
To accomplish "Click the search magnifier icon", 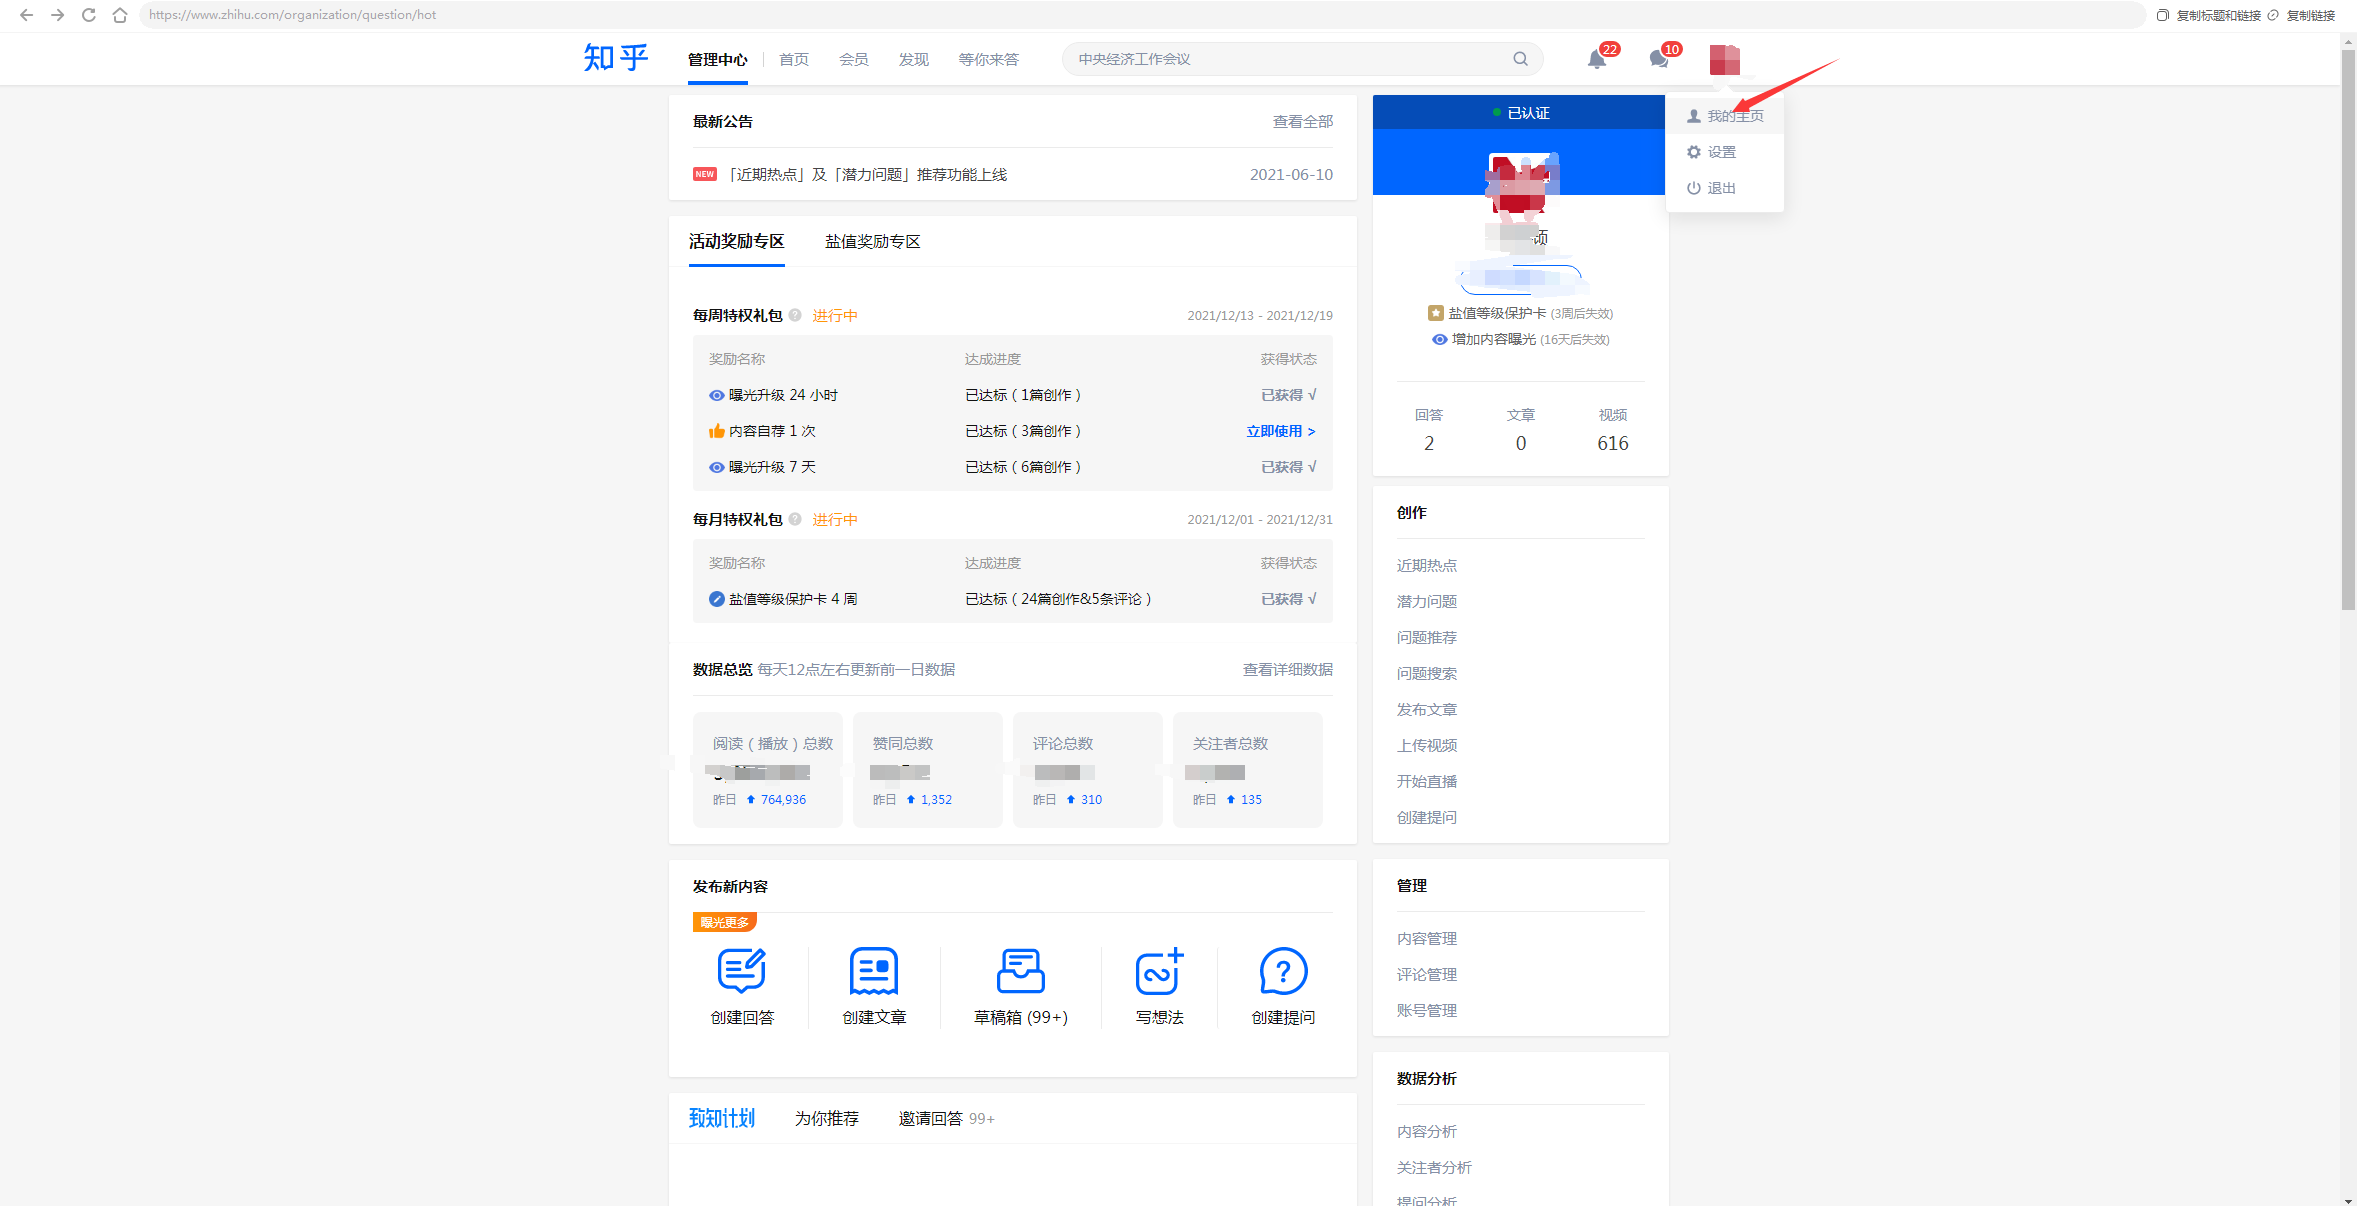I will [1520, 59].
